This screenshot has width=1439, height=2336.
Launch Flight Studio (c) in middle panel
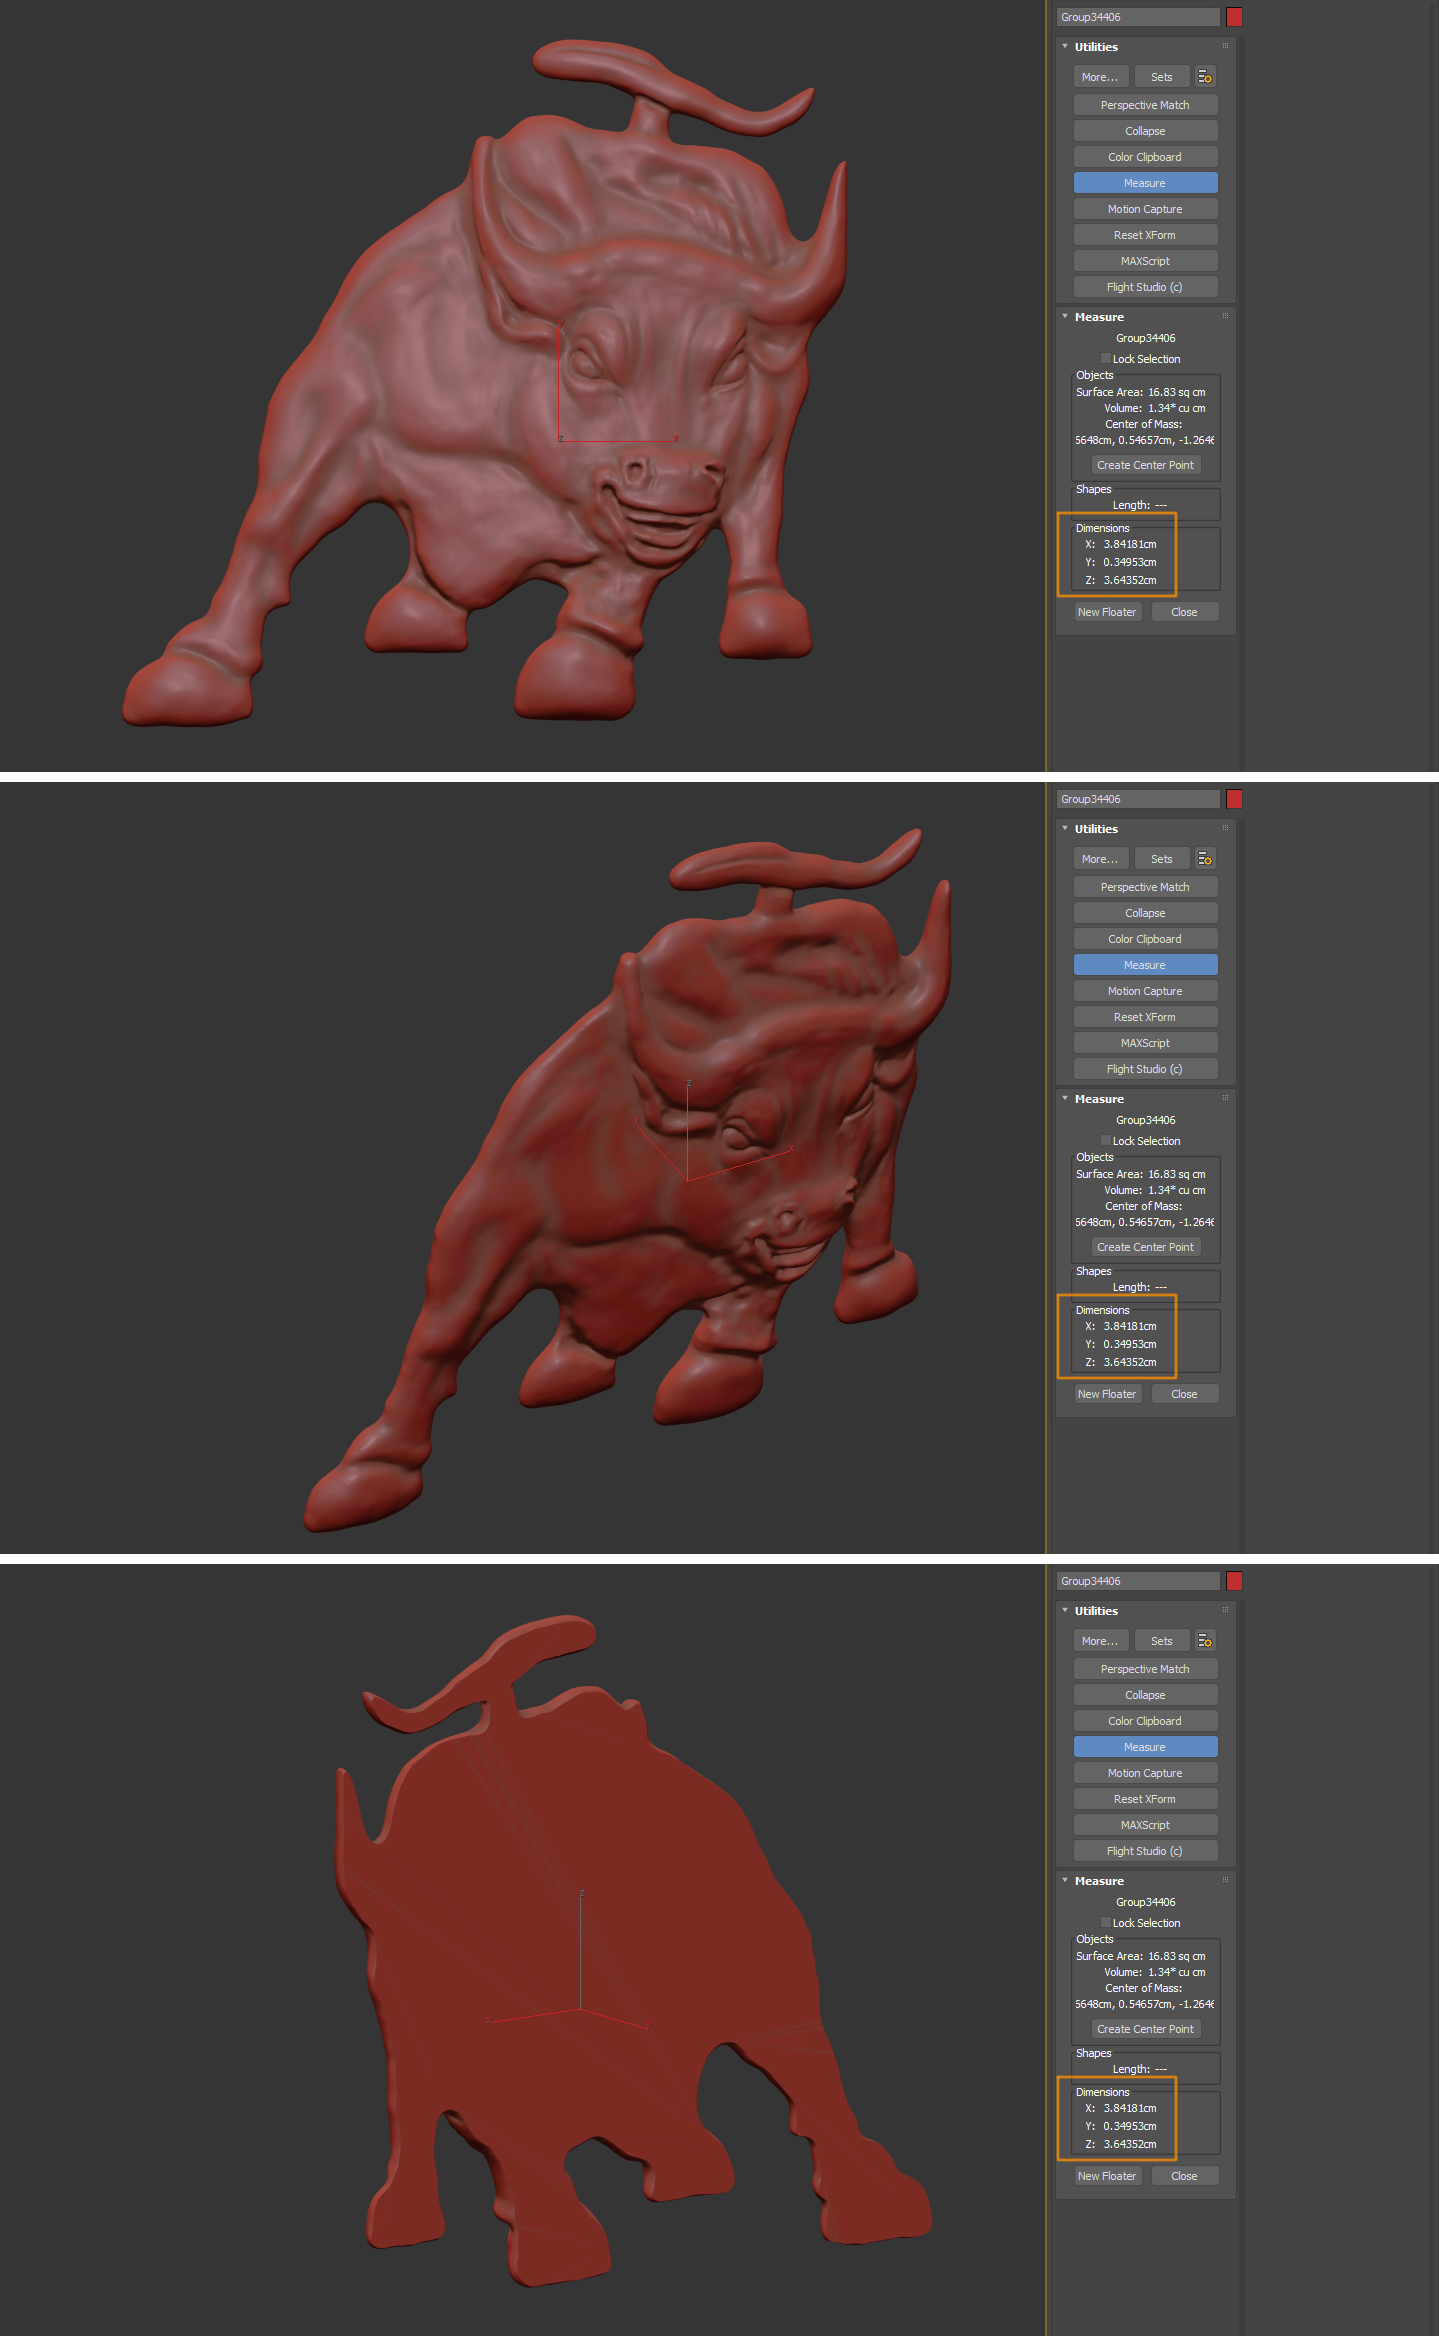[1146, 1069]
